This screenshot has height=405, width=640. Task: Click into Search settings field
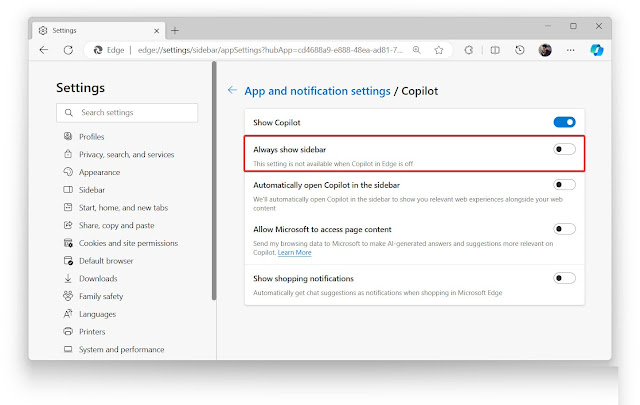[x=127, y=112]
